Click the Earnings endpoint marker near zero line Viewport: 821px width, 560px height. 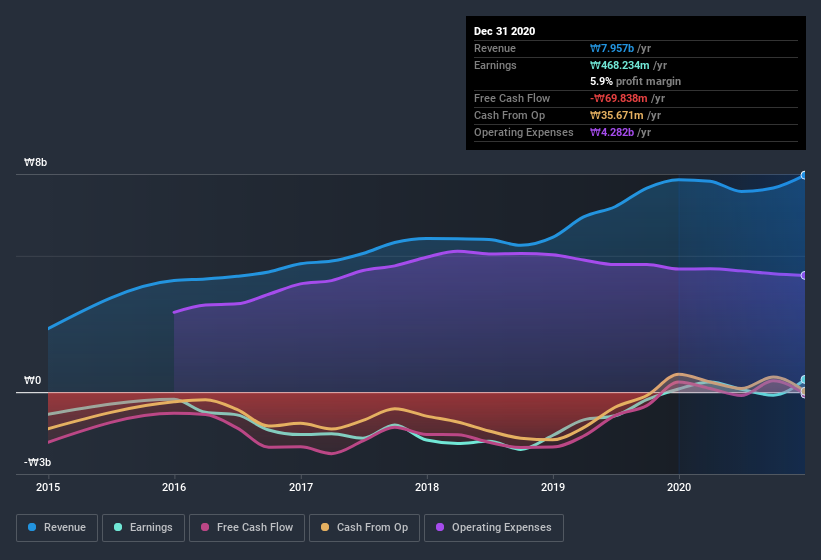pos(804,380)
